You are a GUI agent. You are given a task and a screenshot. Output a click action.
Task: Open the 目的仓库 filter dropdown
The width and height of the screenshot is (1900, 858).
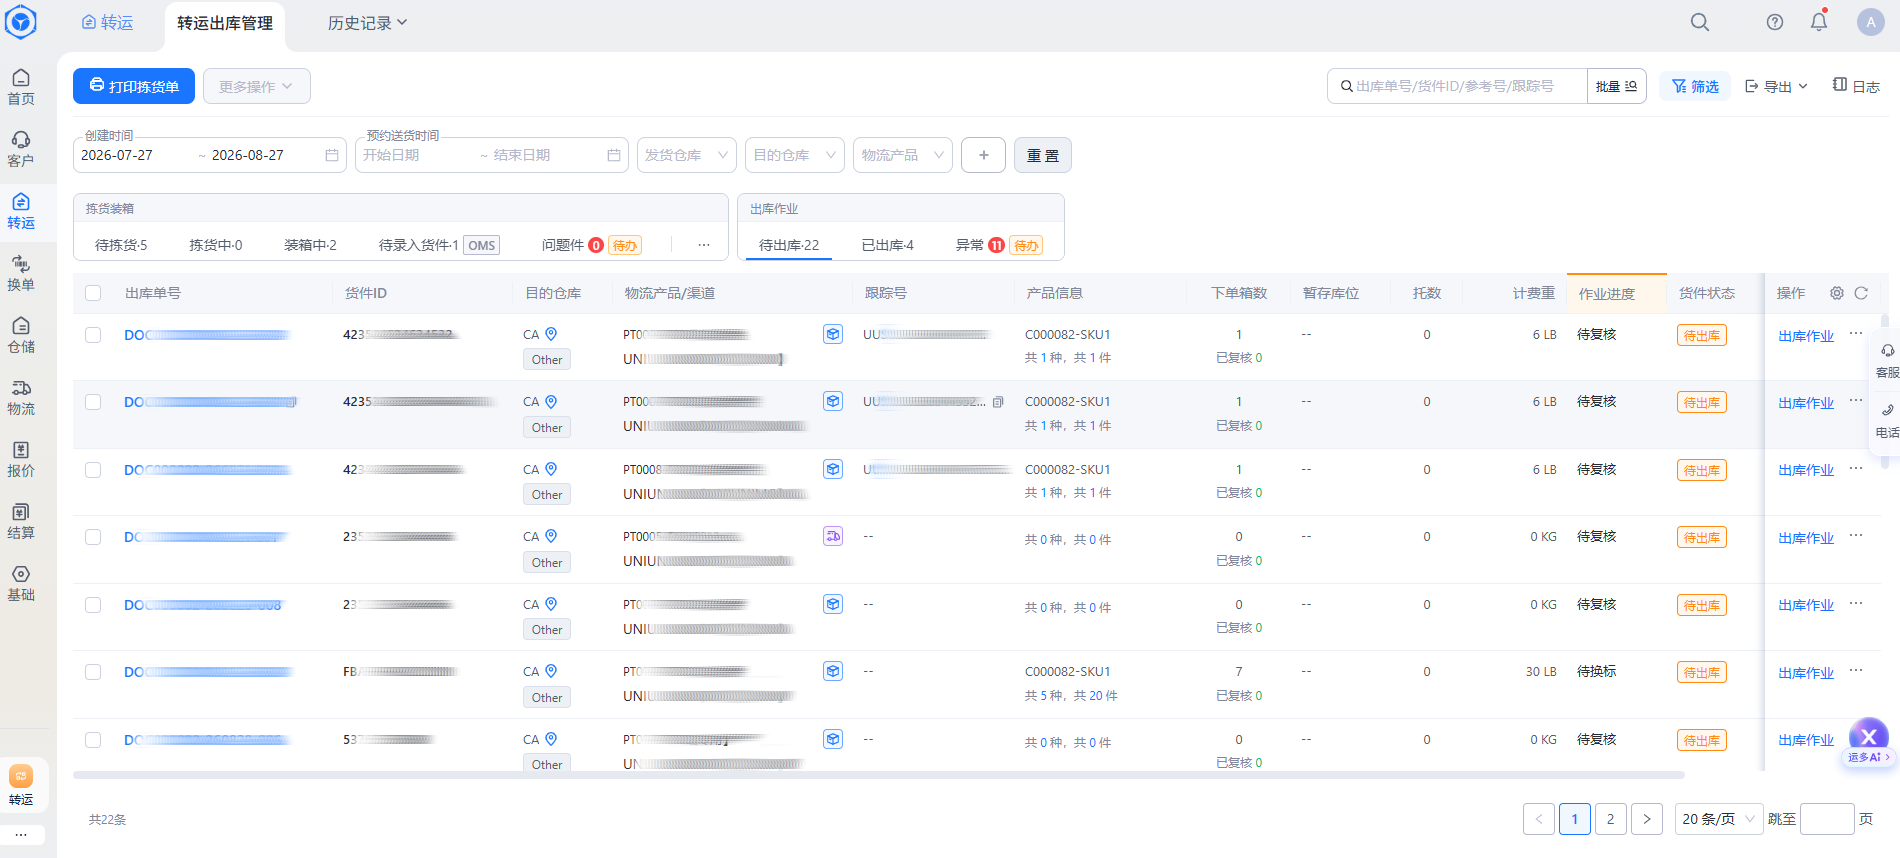coord(795,155)
